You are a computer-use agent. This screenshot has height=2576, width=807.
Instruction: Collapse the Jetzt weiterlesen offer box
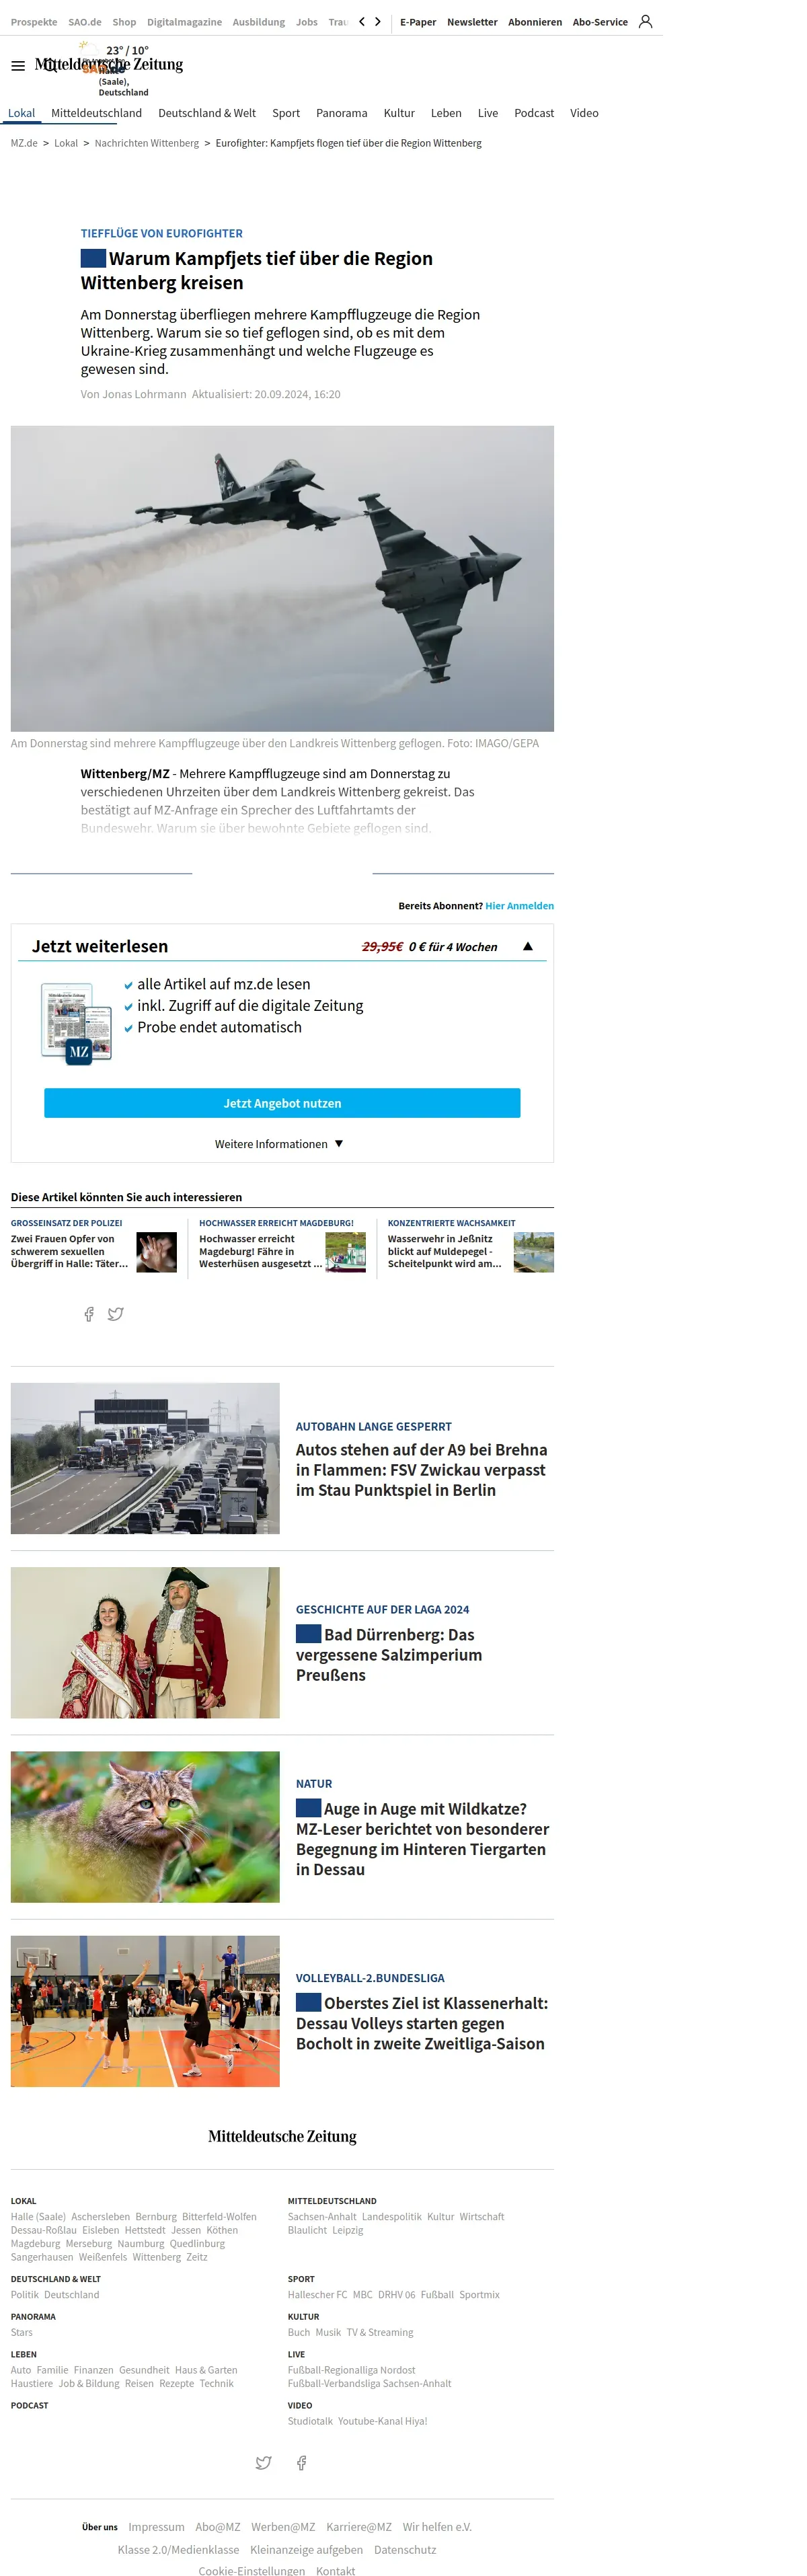(528, 946)
